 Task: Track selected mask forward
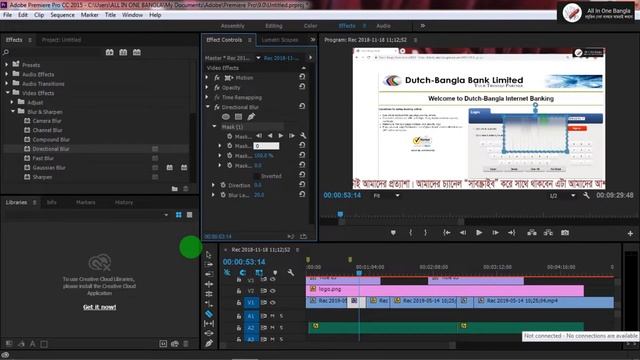click(281, 136)
